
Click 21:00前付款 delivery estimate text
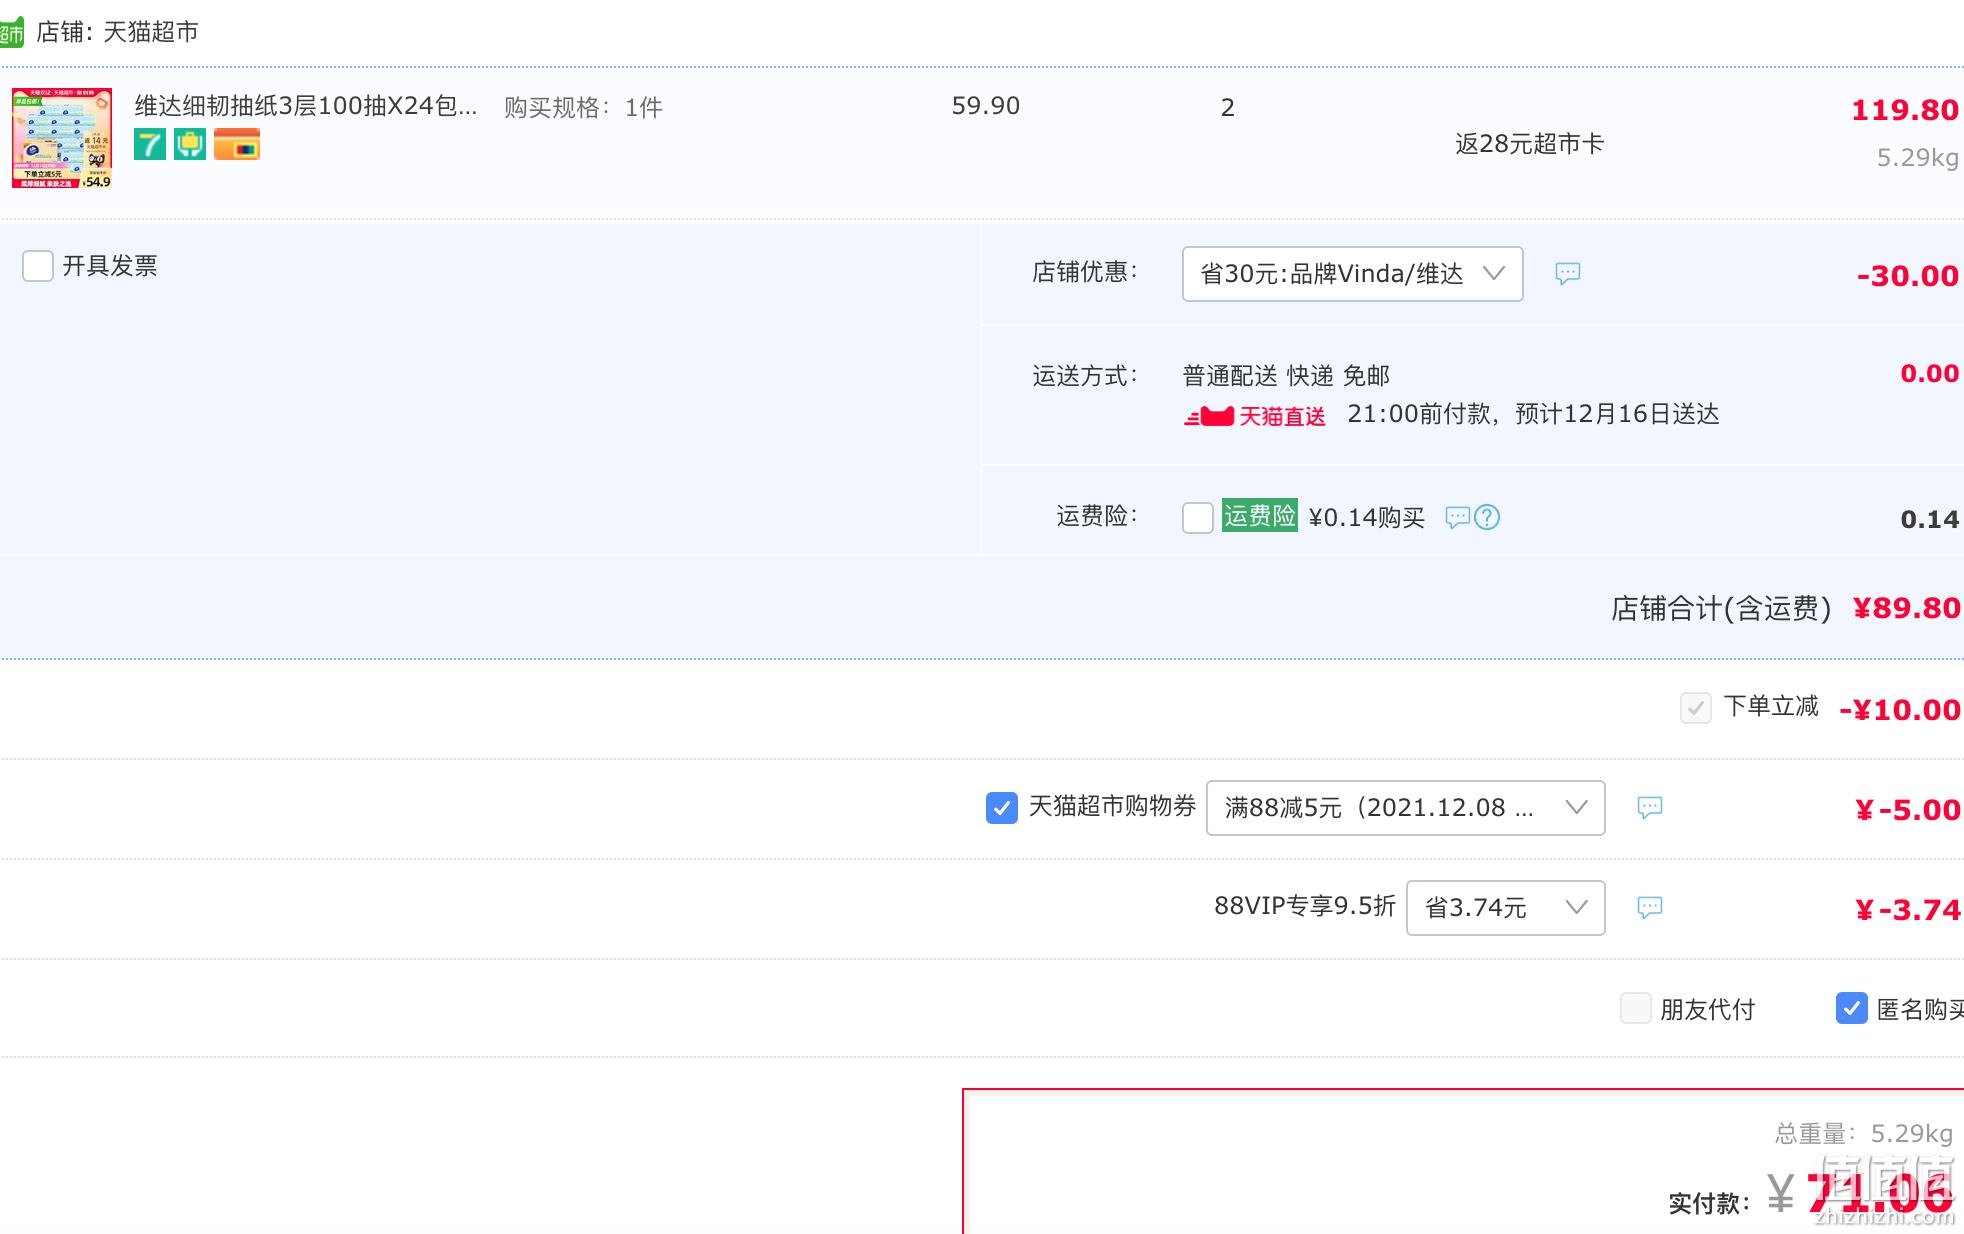point(1533,414)
